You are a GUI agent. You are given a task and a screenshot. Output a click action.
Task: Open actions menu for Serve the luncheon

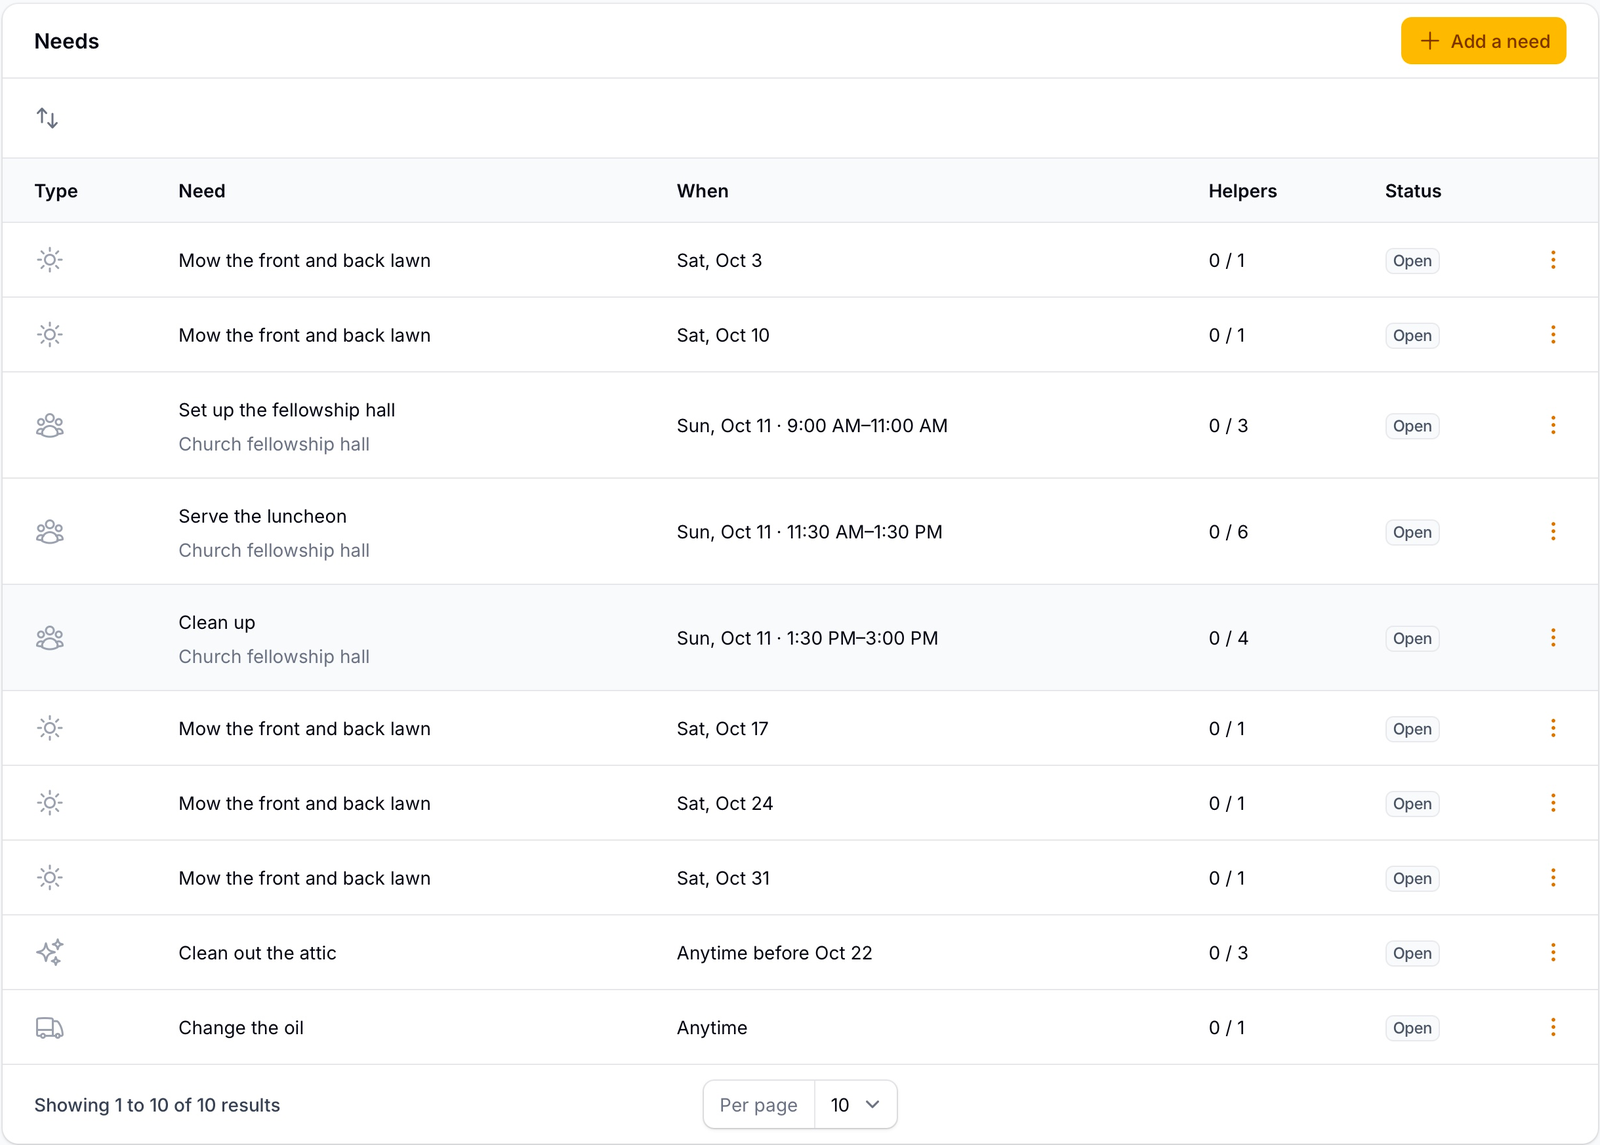[1553, 531]
